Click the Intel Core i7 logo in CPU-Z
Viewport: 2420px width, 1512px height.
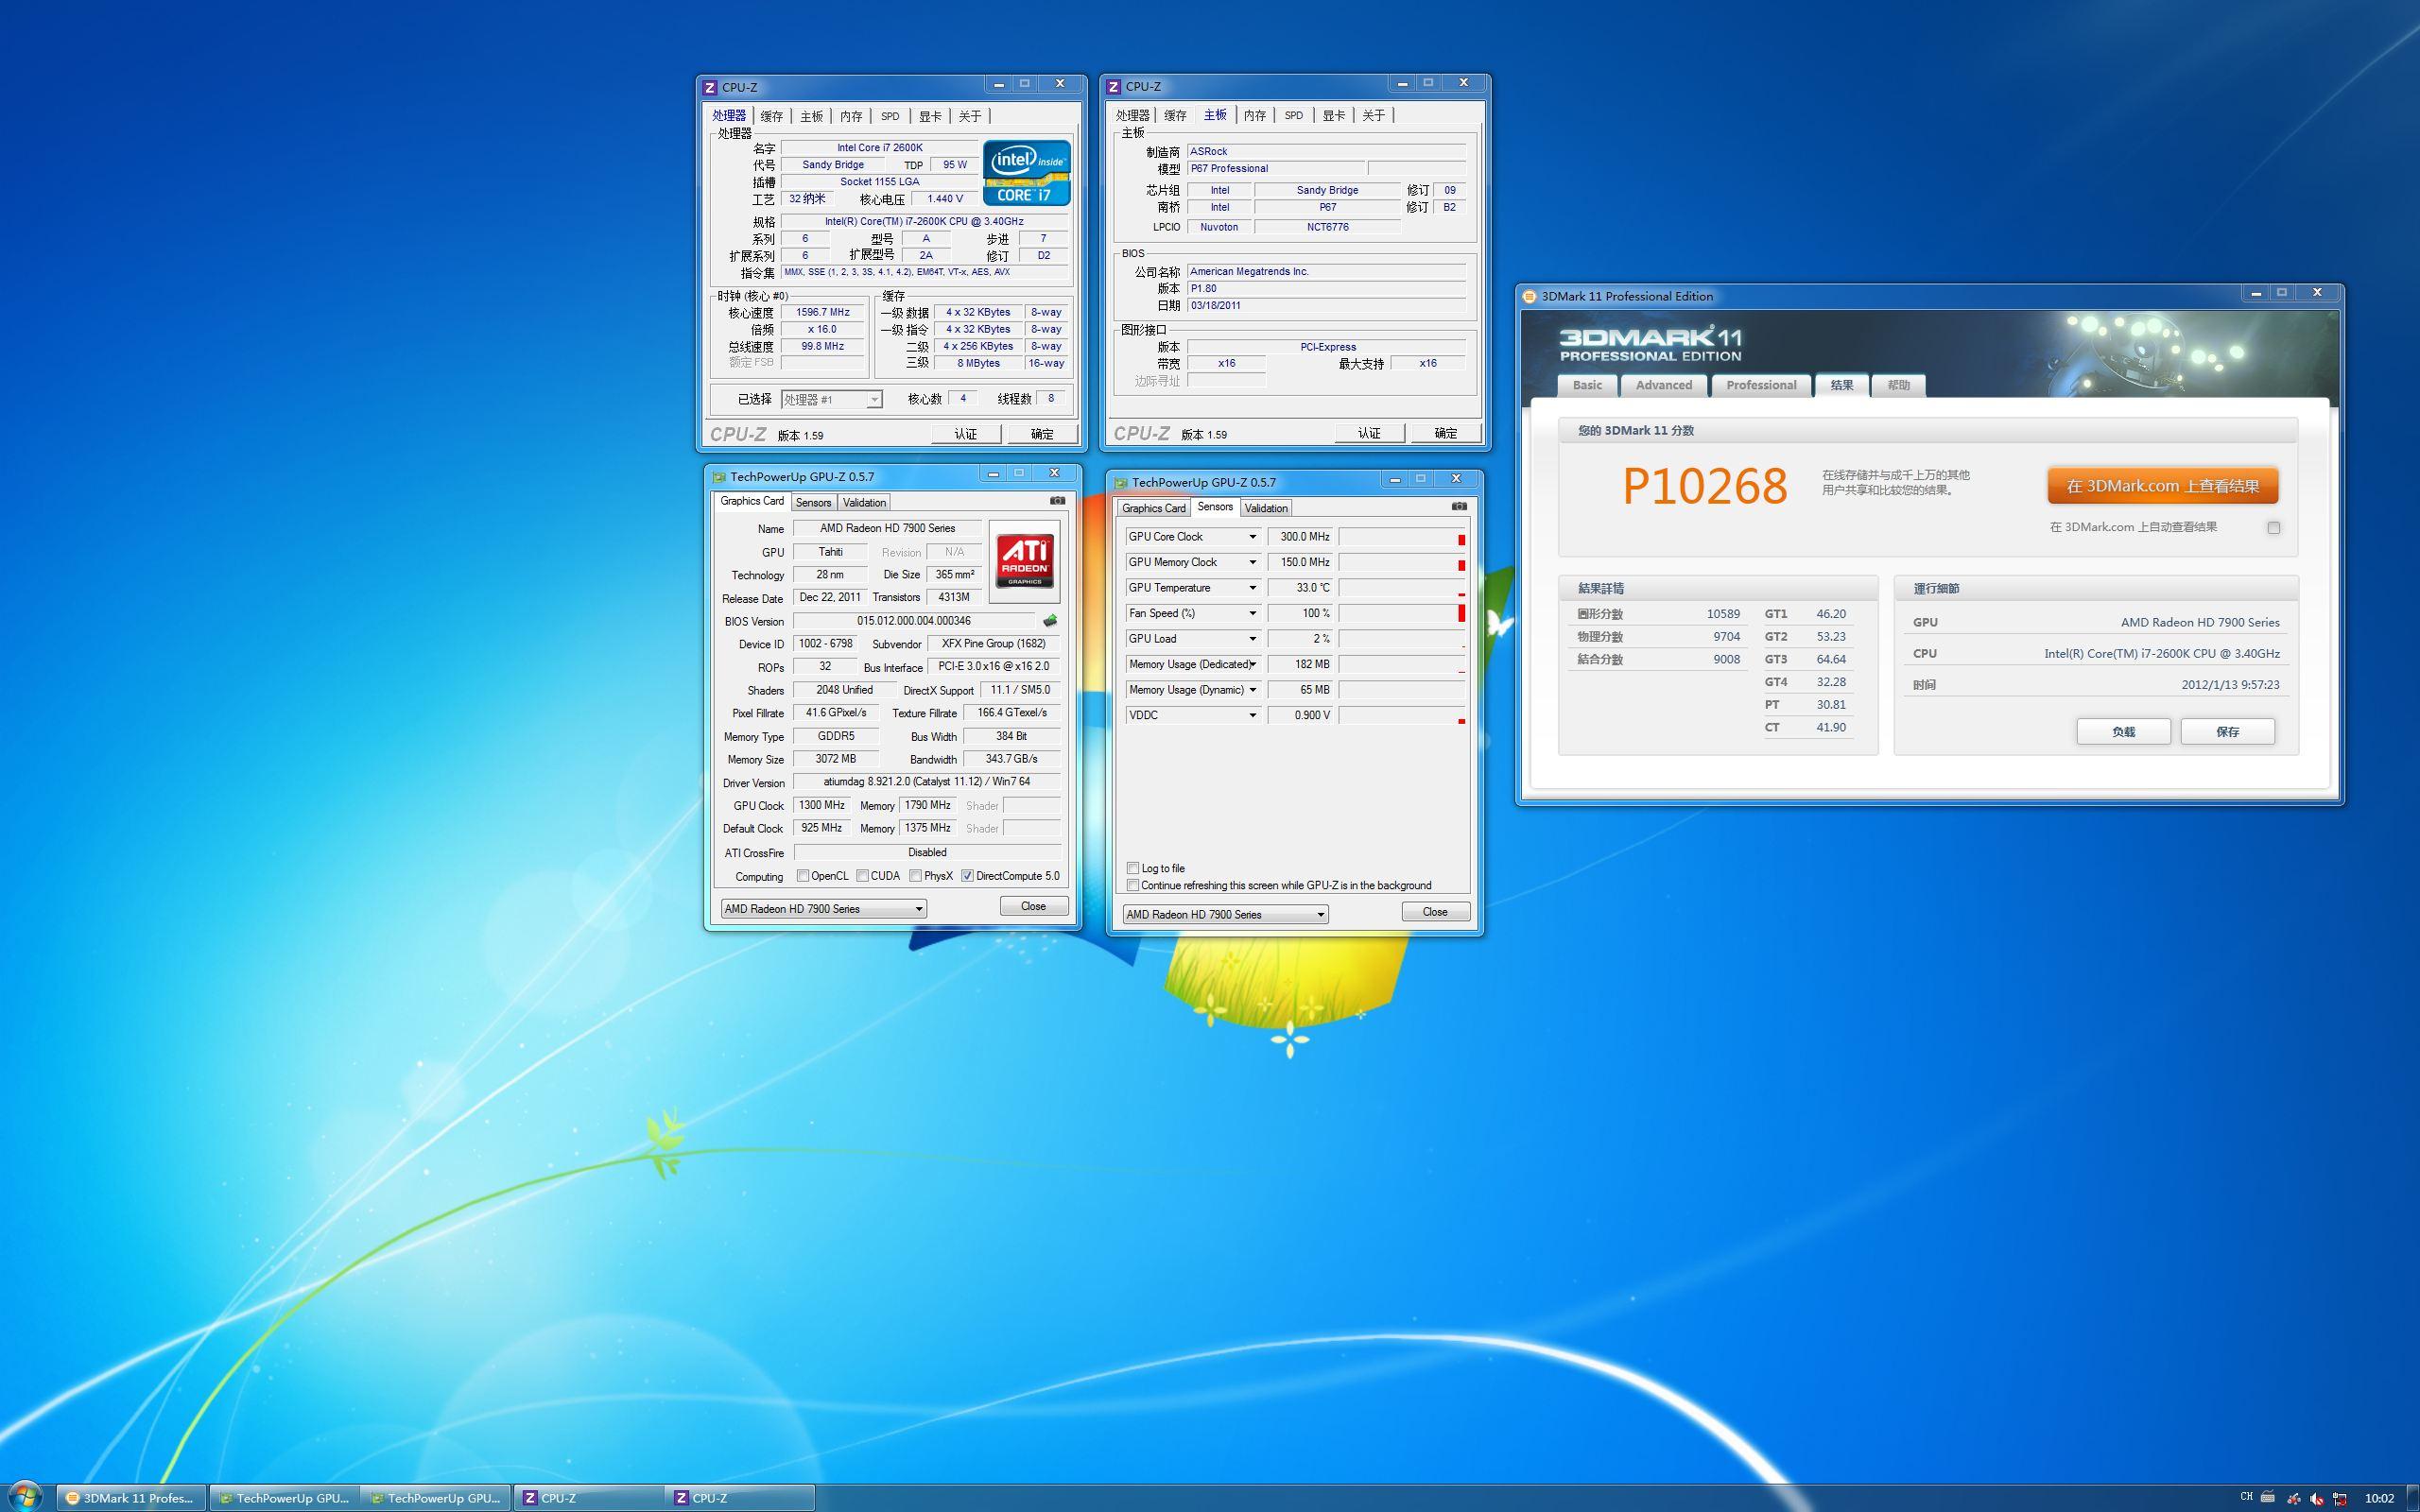click(x=1027, y=173)
